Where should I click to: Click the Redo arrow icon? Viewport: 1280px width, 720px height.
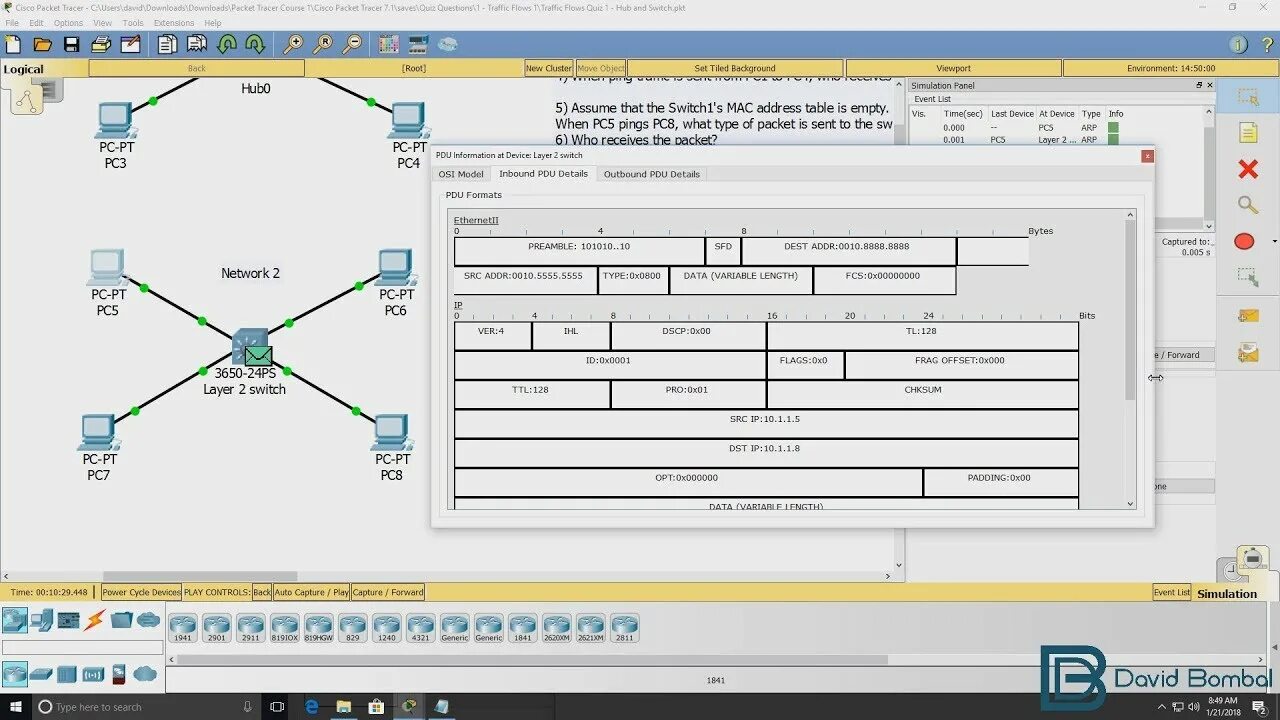point(255,44)
